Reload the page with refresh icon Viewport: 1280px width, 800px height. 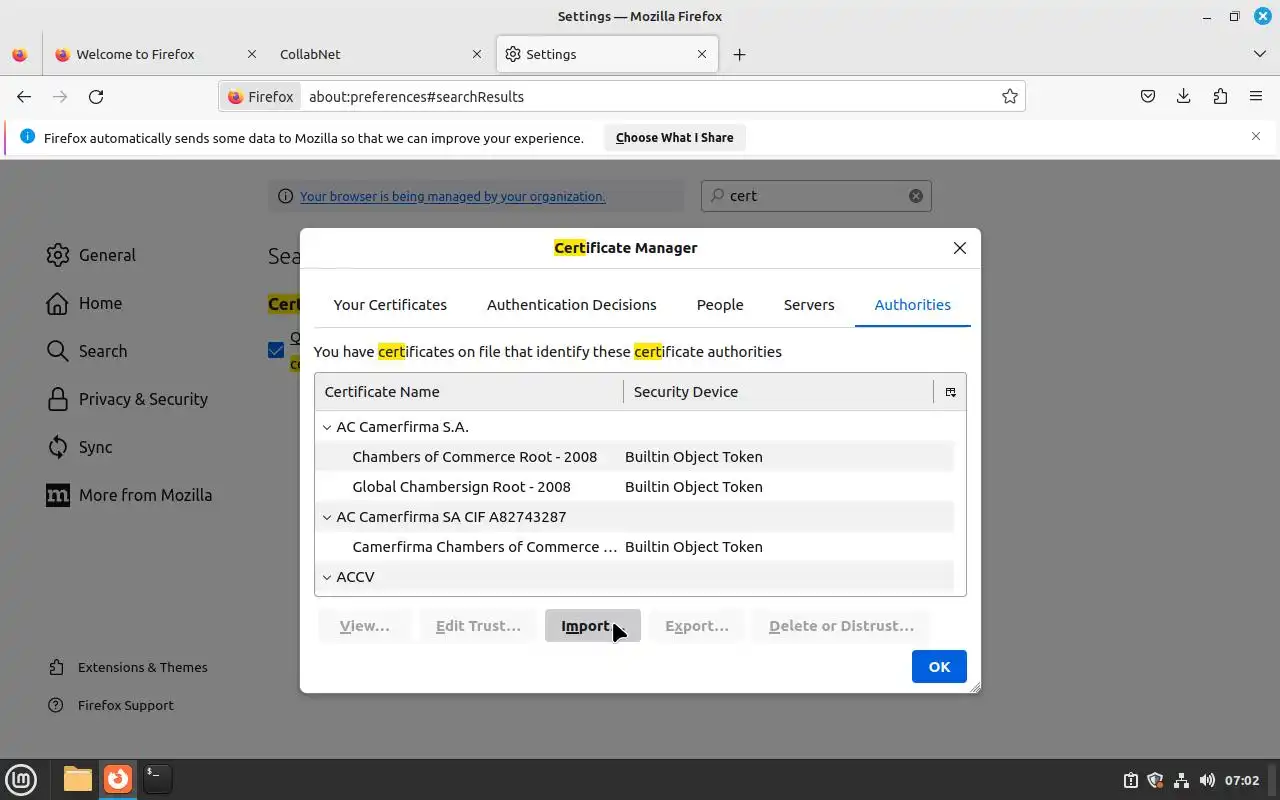point(96,96)
